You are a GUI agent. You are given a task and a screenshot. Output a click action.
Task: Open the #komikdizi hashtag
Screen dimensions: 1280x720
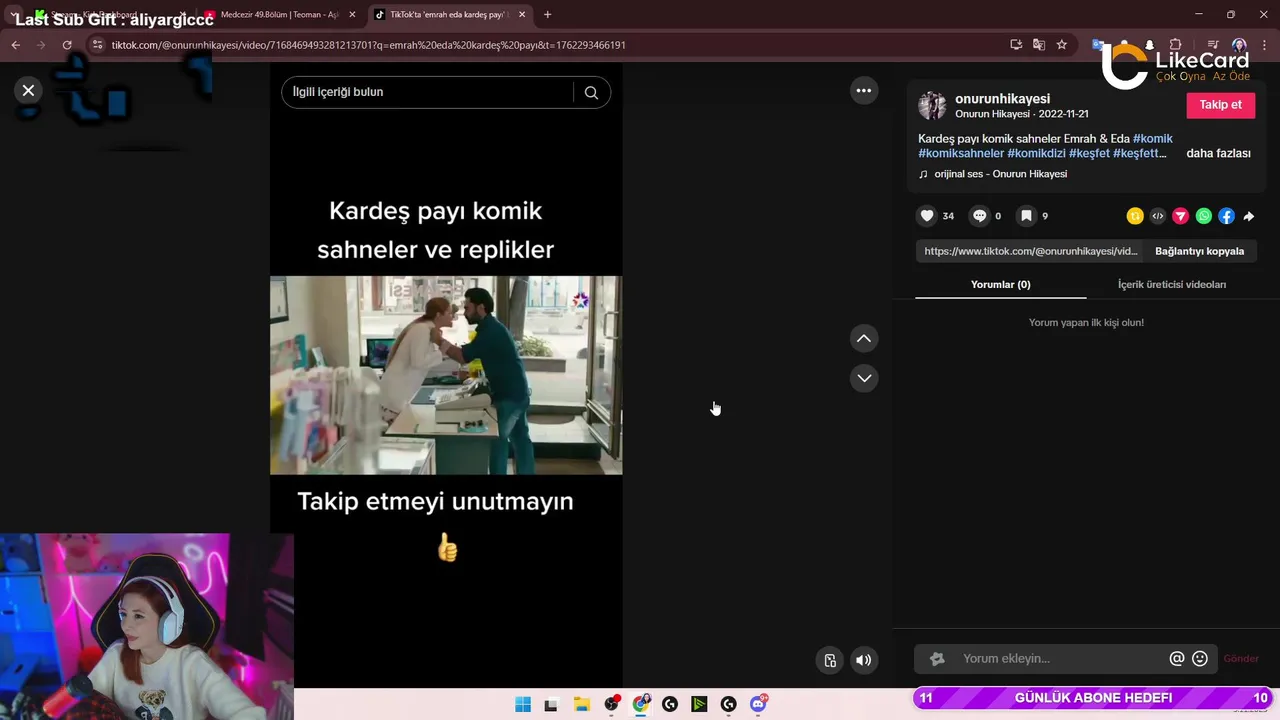tap(1036, 153)
